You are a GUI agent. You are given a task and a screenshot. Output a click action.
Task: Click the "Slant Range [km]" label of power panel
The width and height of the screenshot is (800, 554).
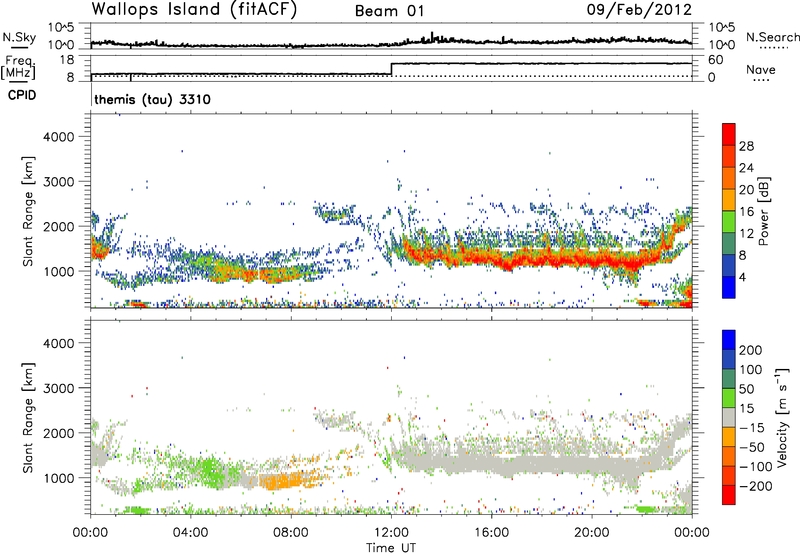[x=29, y=211]
